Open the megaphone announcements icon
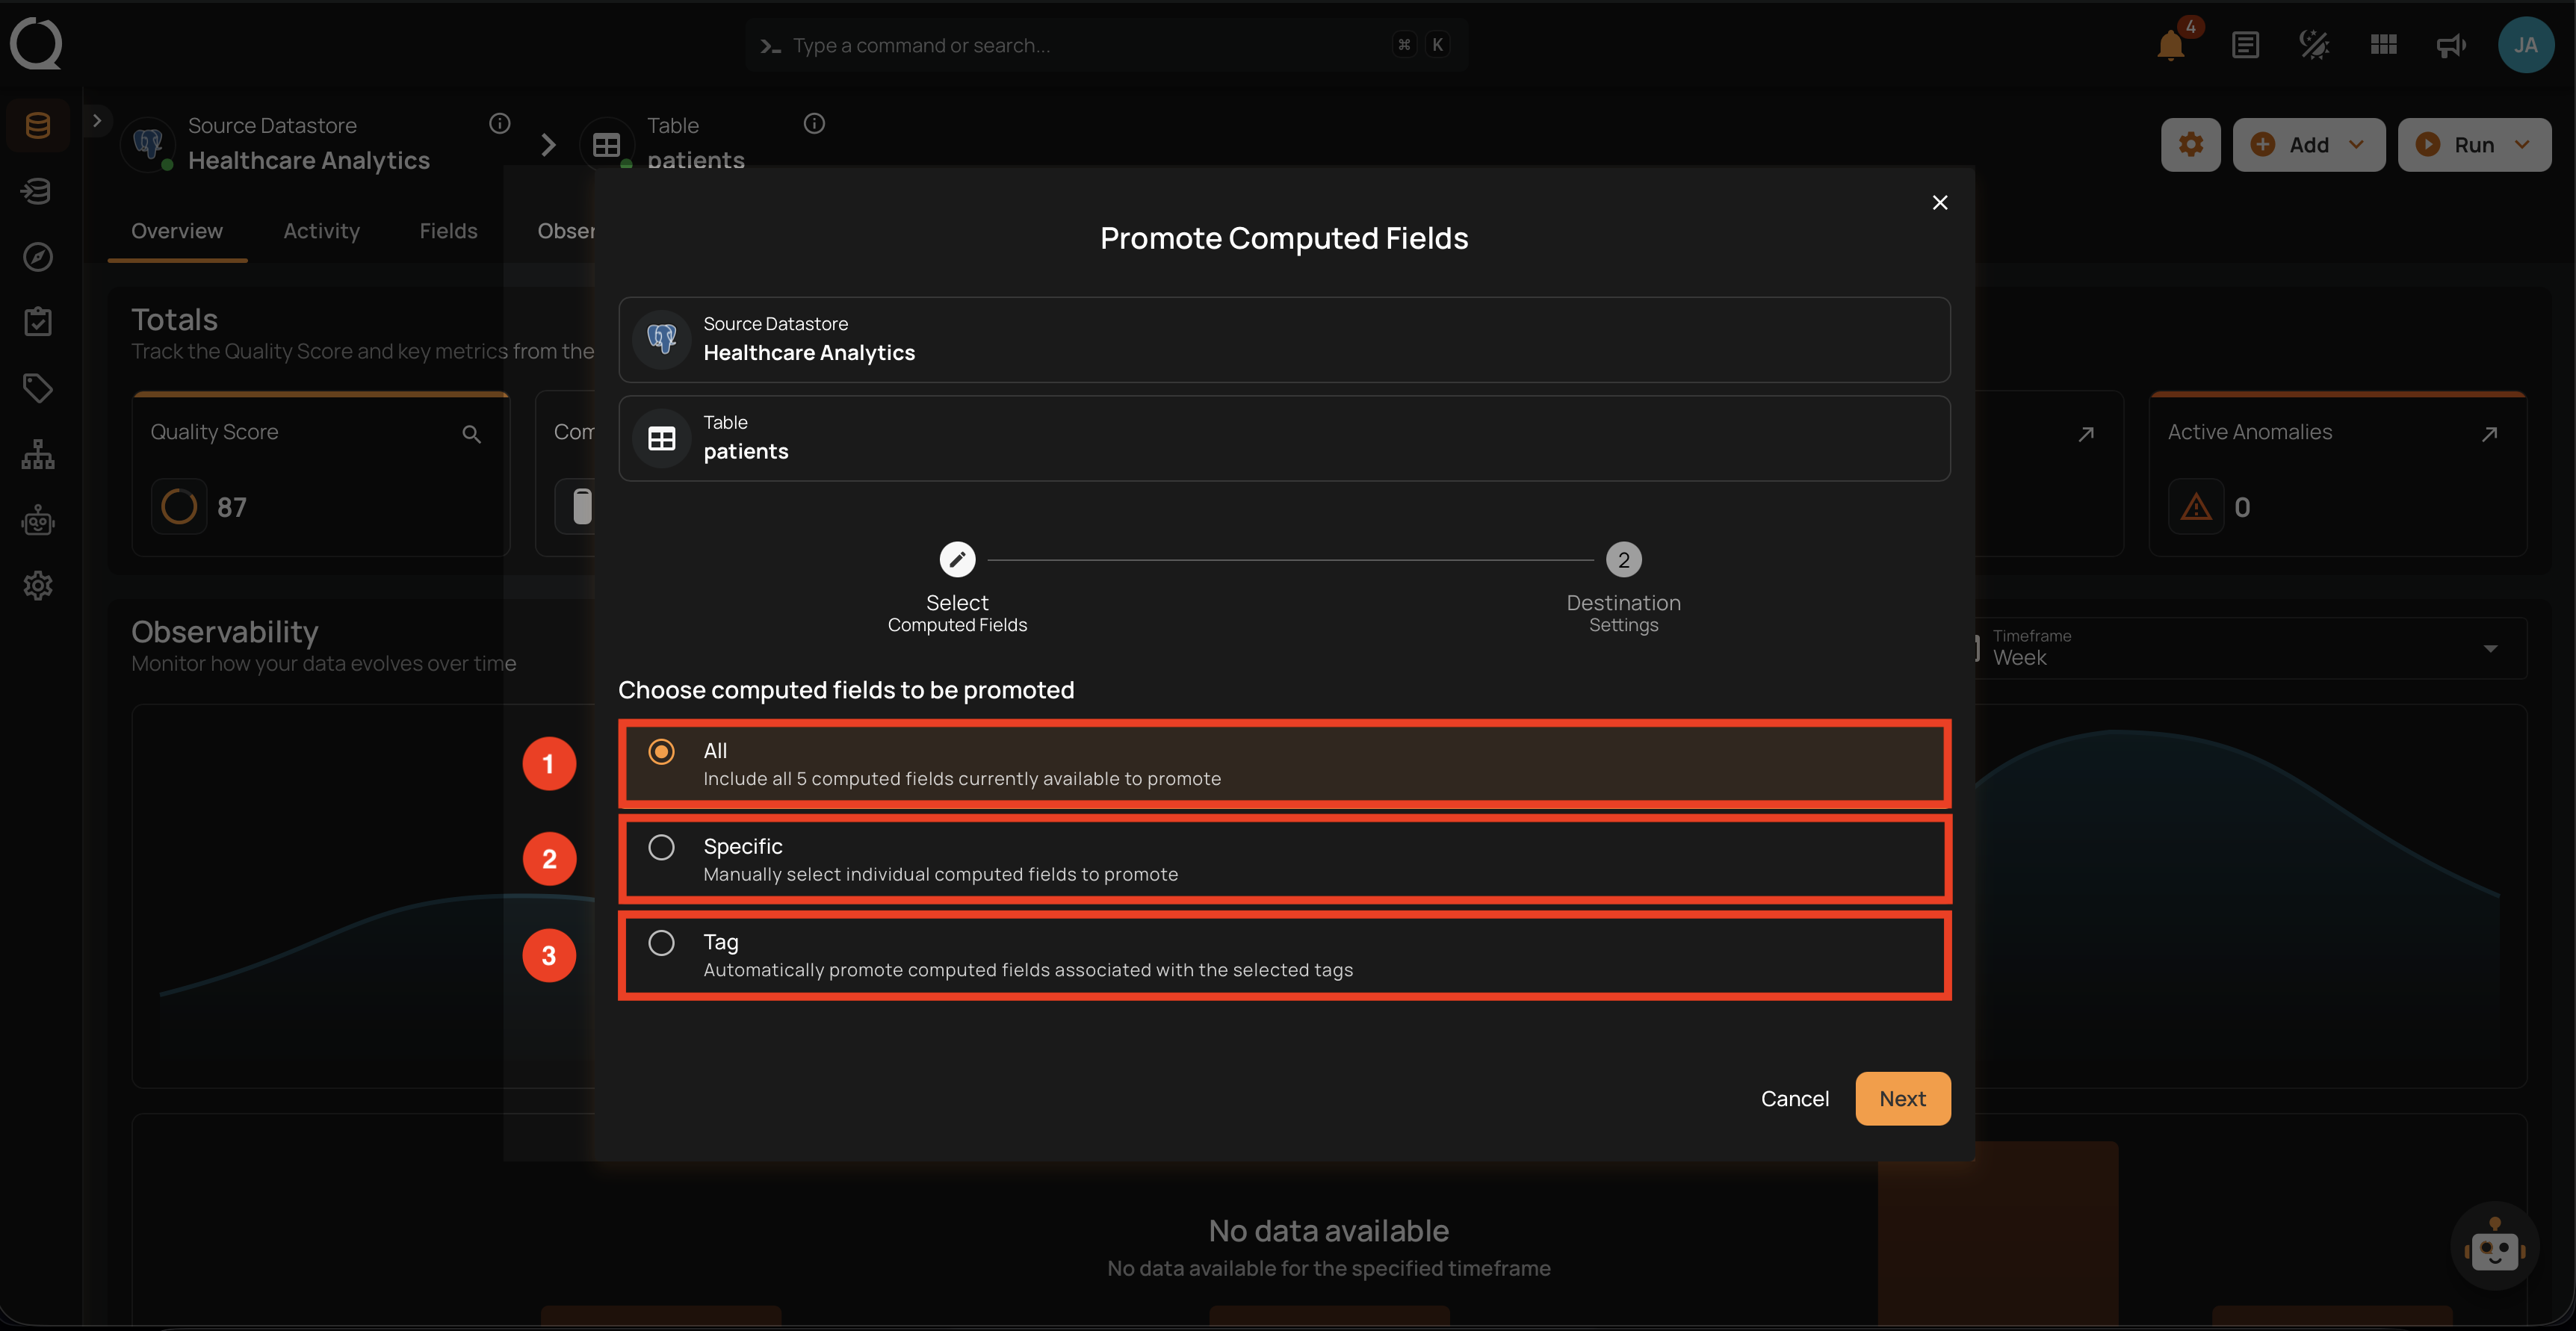 (2451, 45)
